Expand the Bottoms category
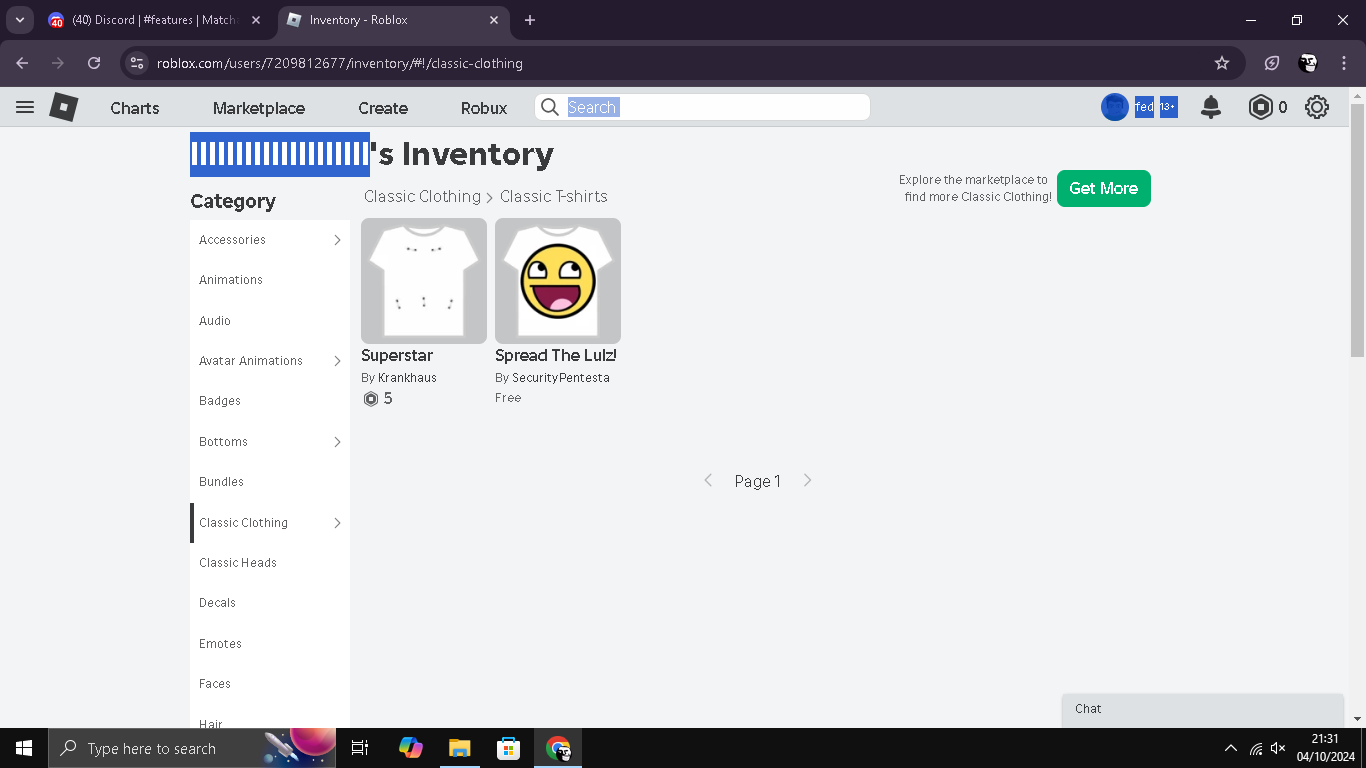The width and height of the screenshot is (1366, 768). [337, 442]
